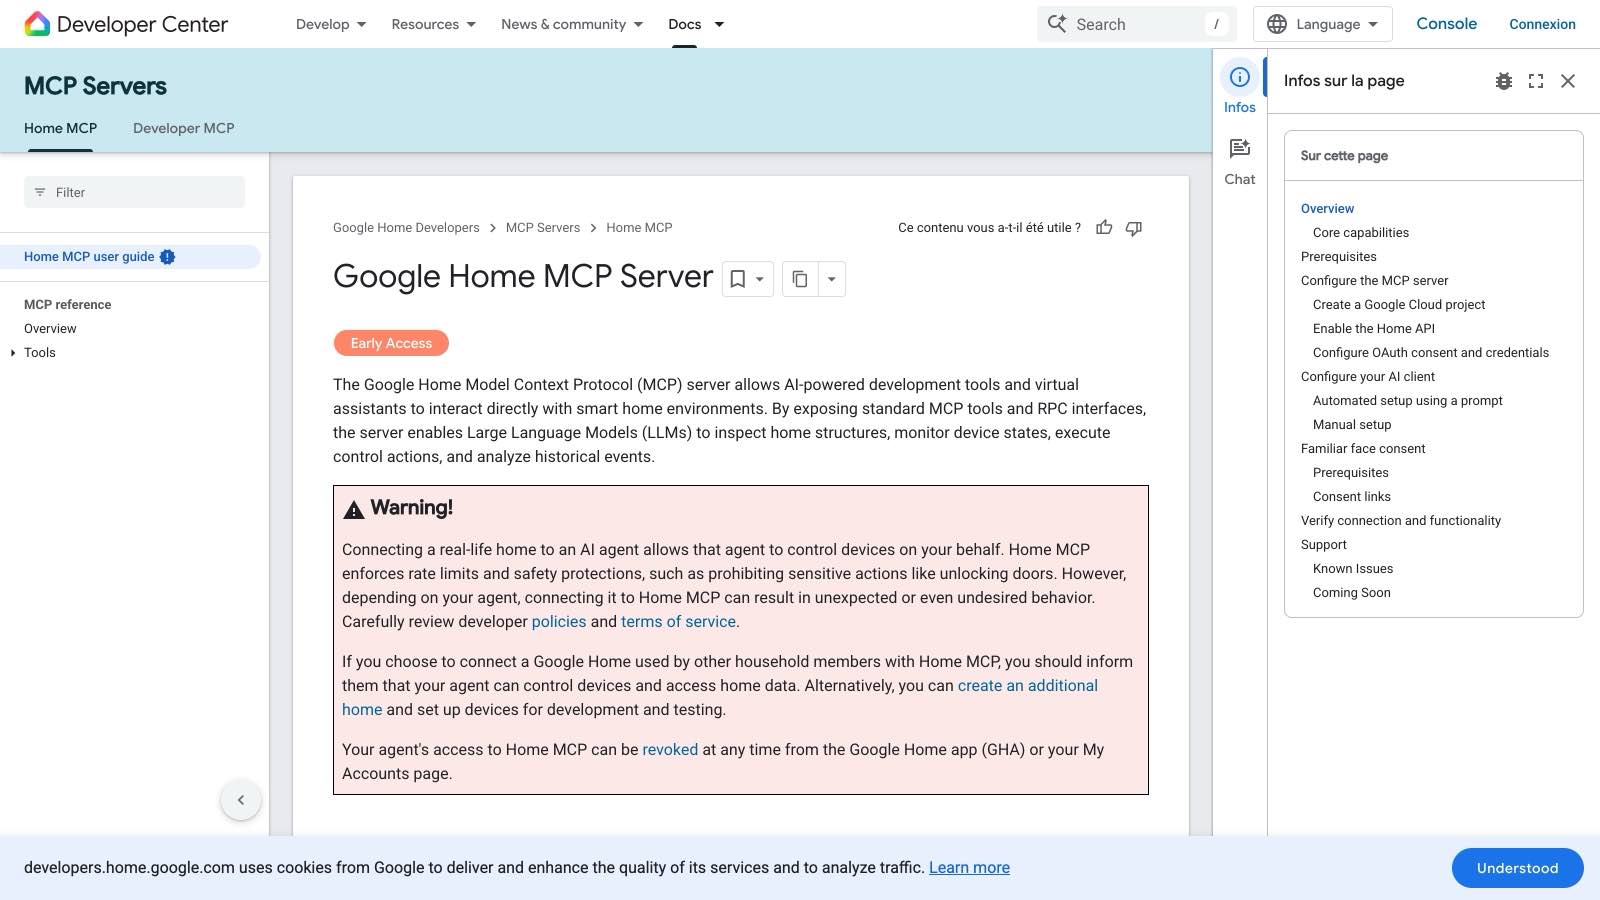Jump to Core capabilities section
1600x900 pixels.
[1361, 233]
